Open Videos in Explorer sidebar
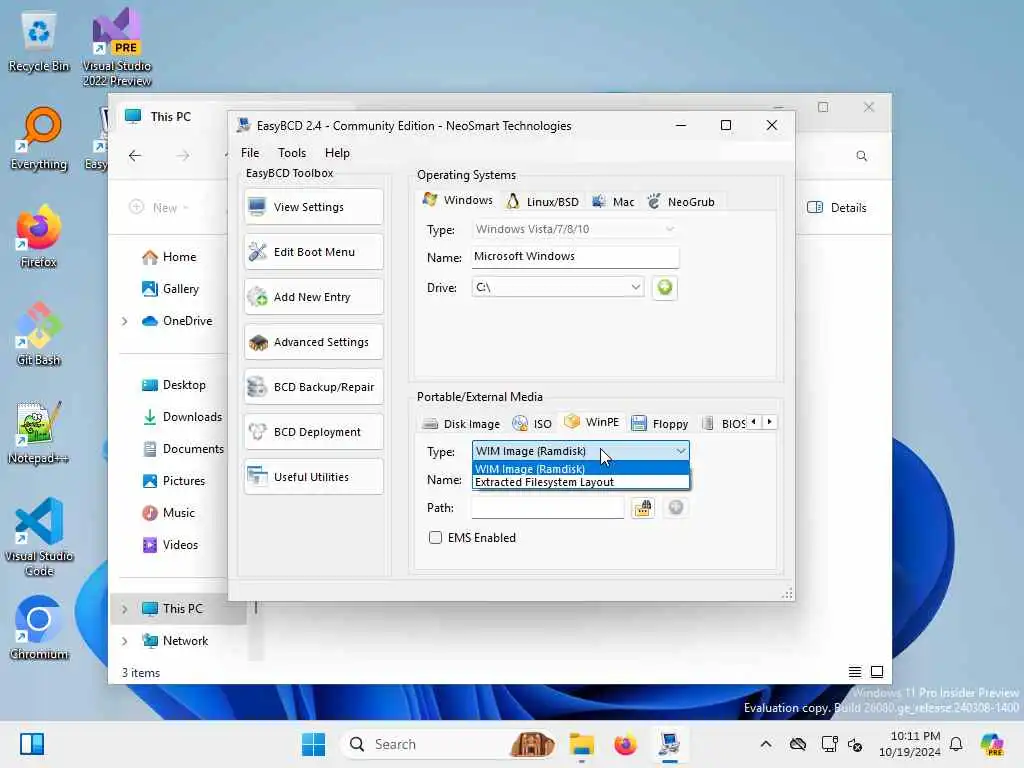Viewport: 1024px width, 768px height. [x=170, y=545]
